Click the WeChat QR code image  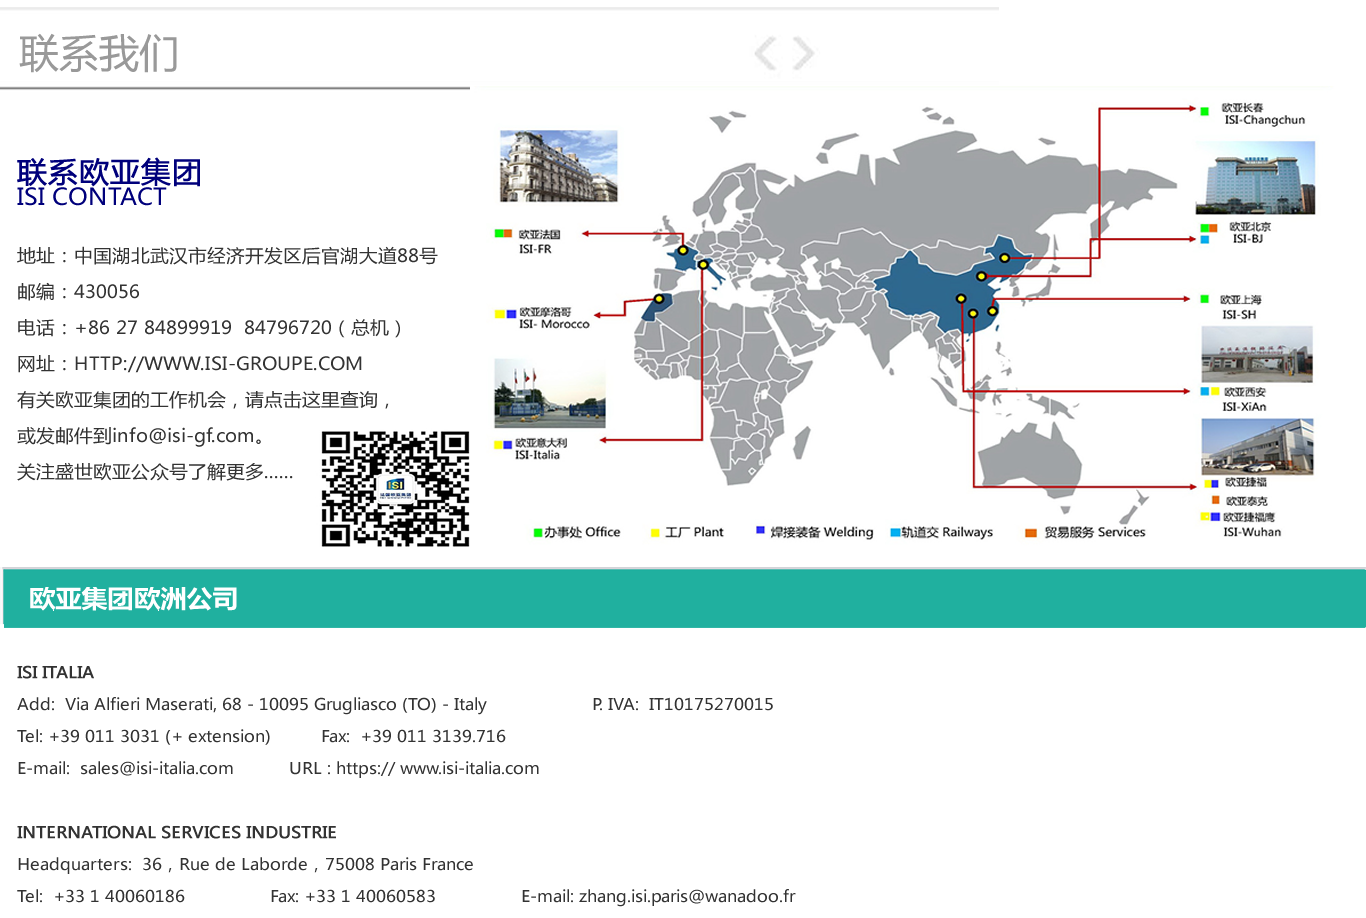coord(395,489)
